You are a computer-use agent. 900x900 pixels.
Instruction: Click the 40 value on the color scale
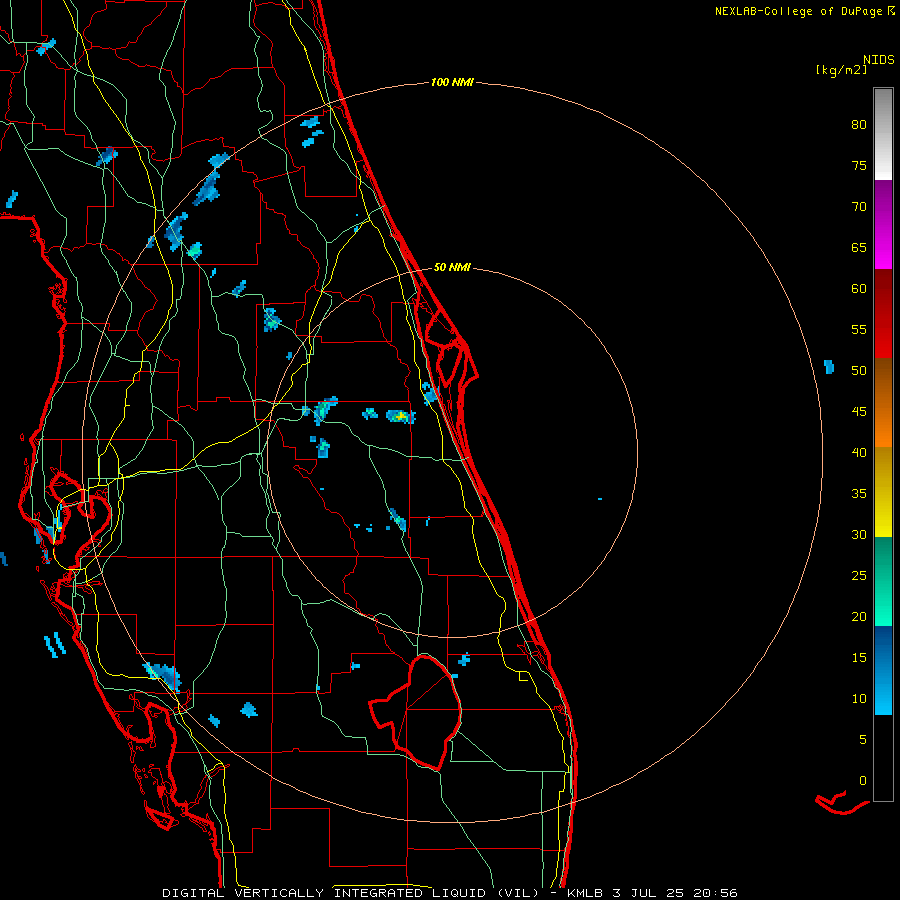(x=859, y=452)
